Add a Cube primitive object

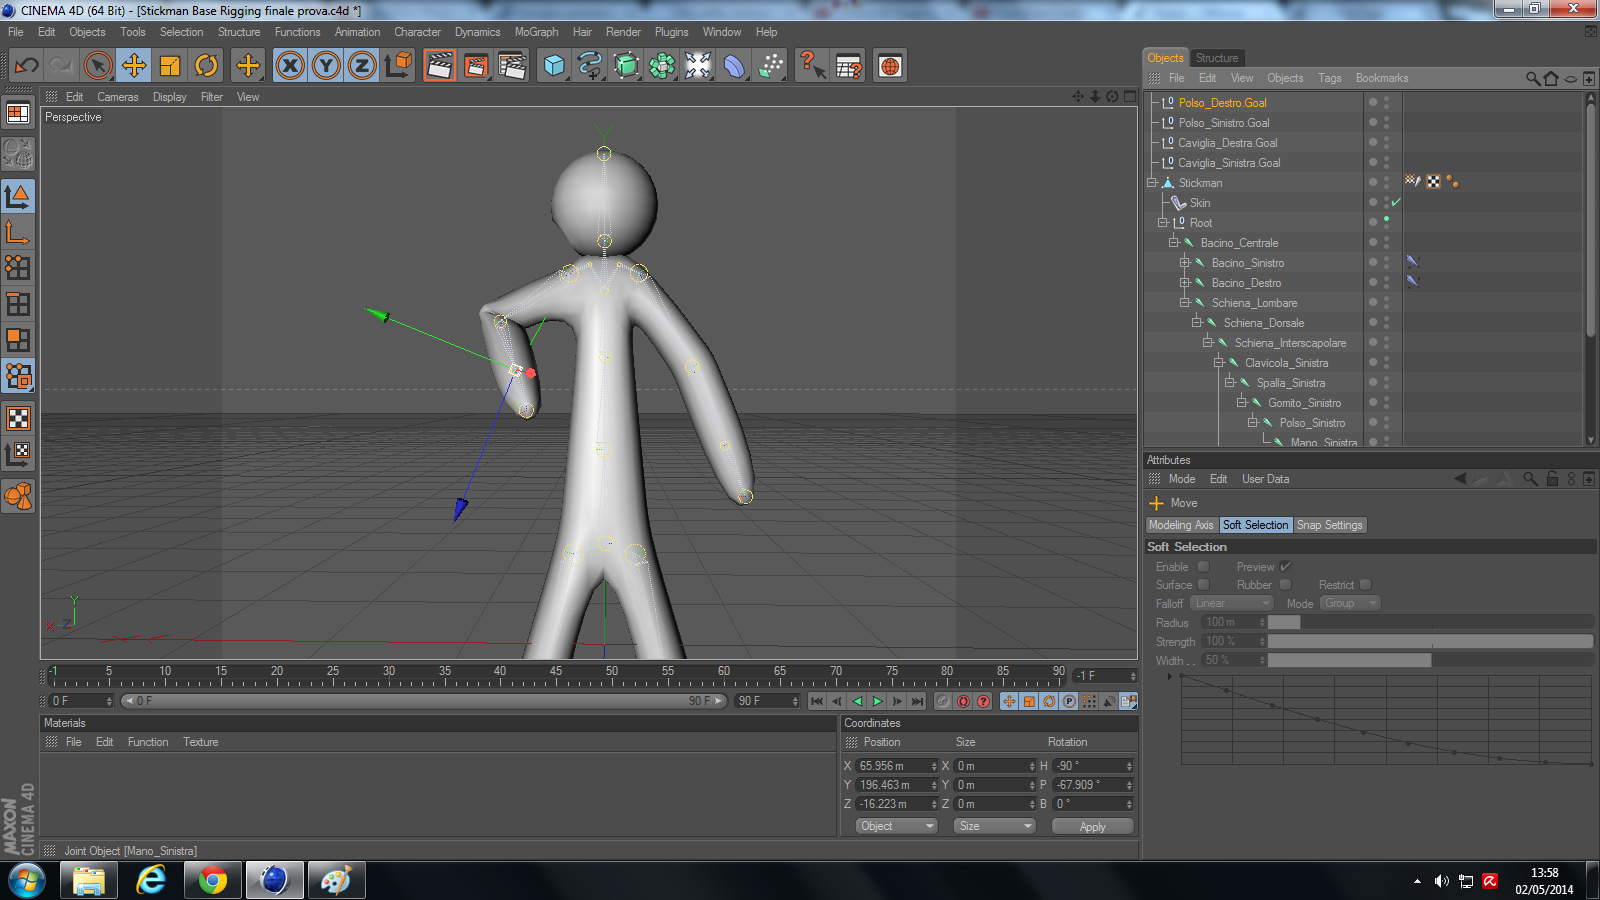tap(554, 66)
